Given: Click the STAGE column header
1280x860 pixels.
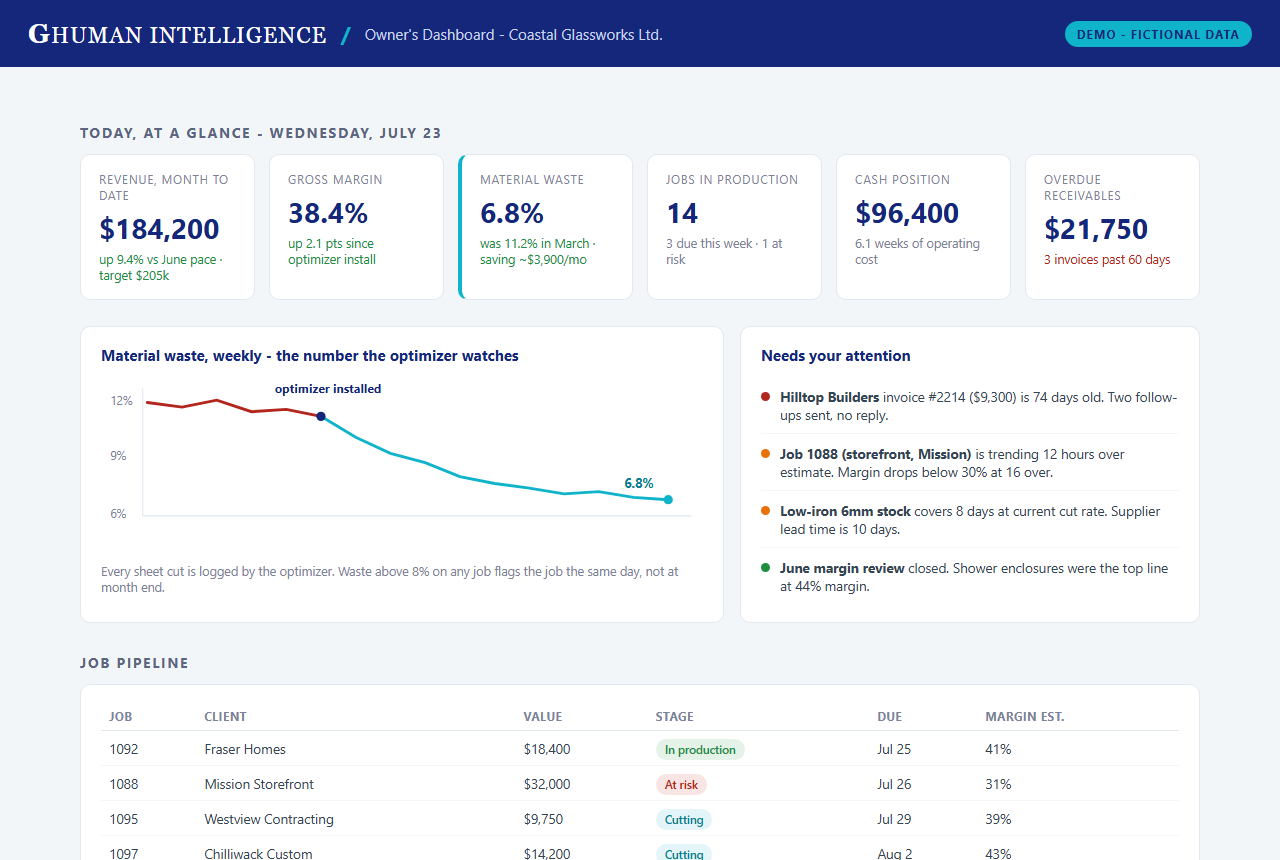Looking at the screenshot, I should [x=674, y=717].
